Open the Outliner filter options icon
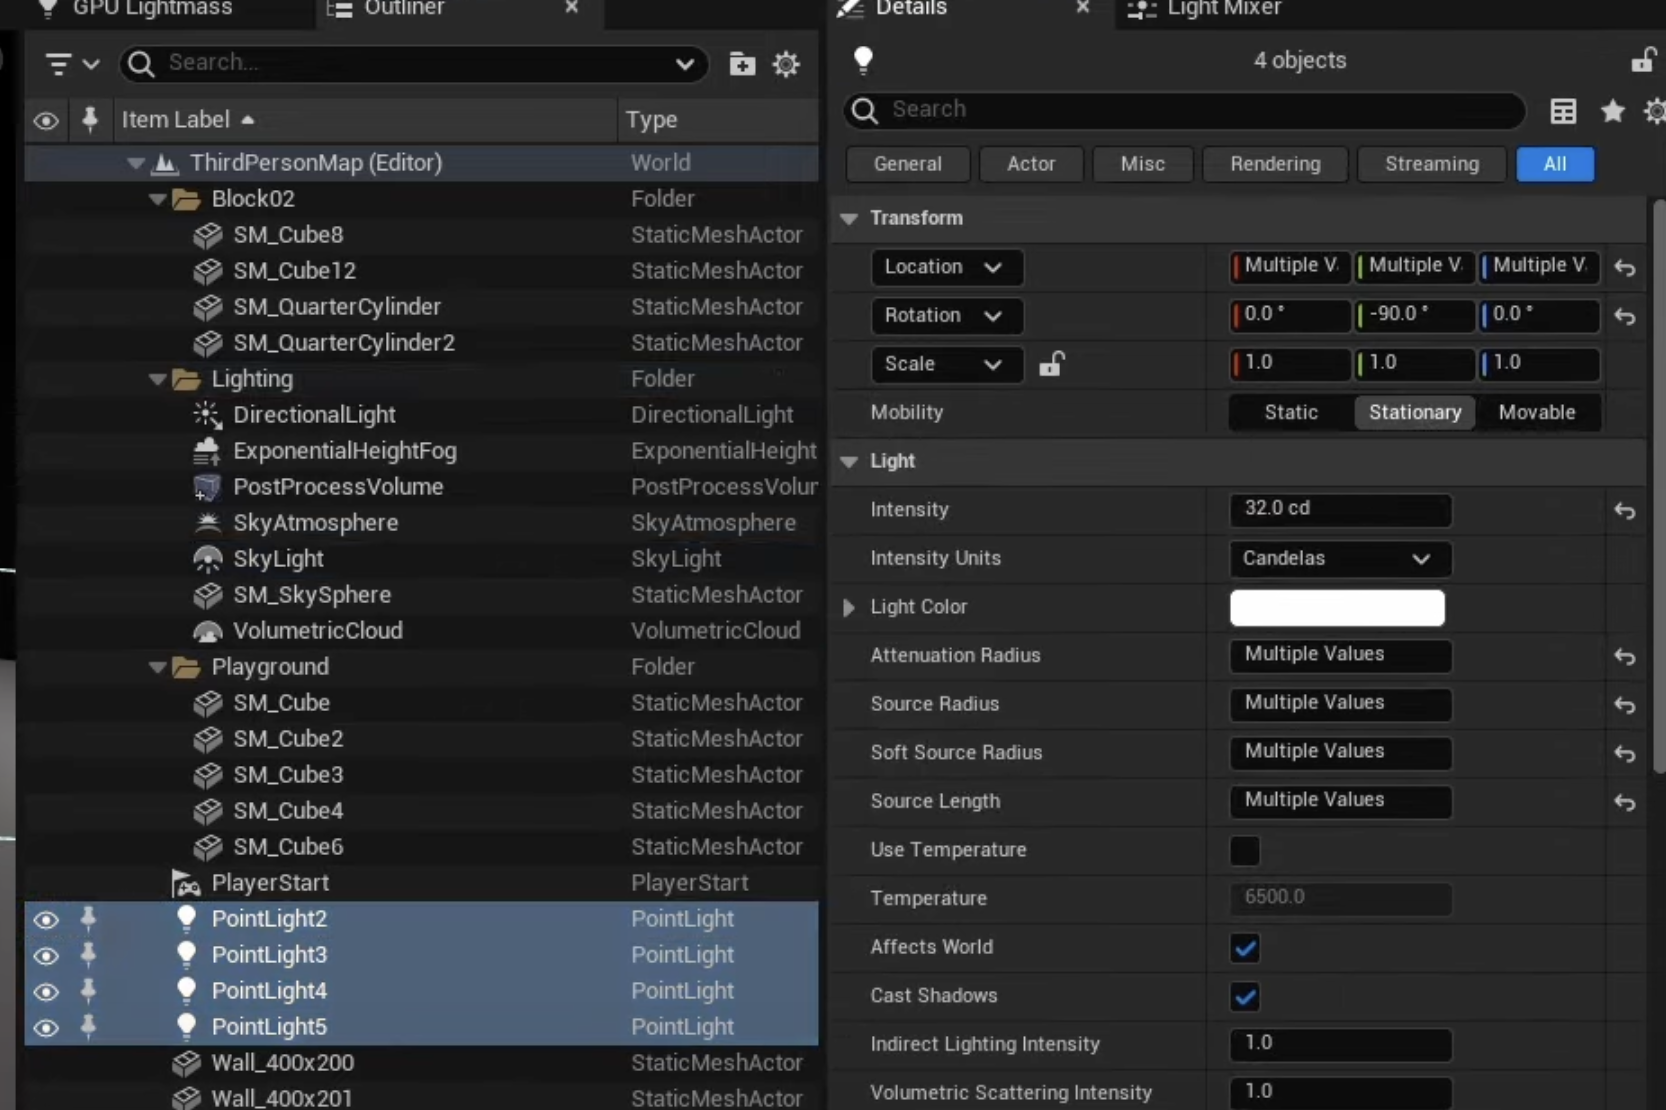 pyautogui.click(x=71, y=64)
